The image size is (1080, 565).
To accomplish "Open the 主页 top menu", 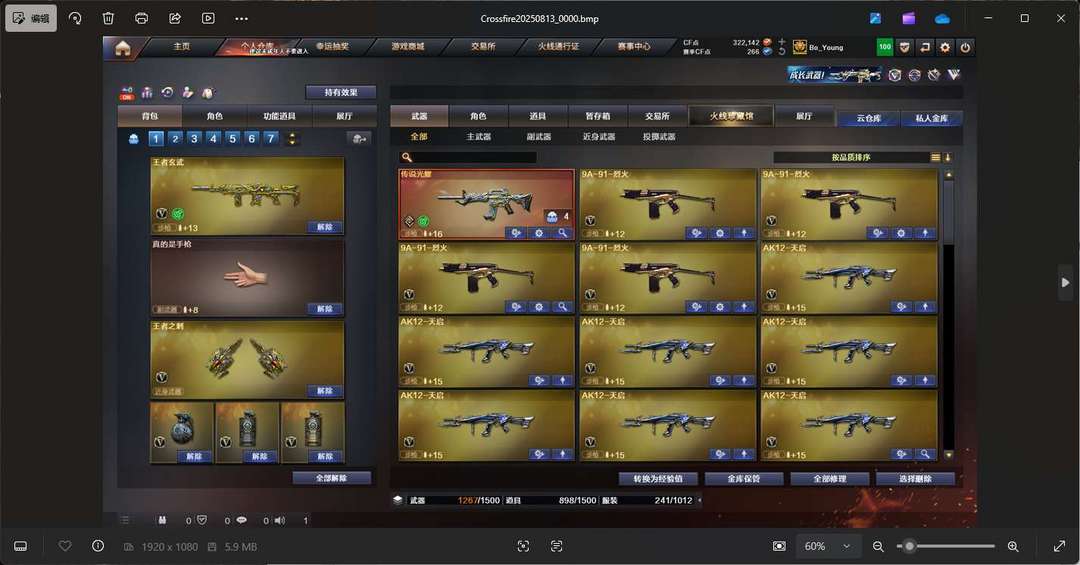I will tap(182, 46).
